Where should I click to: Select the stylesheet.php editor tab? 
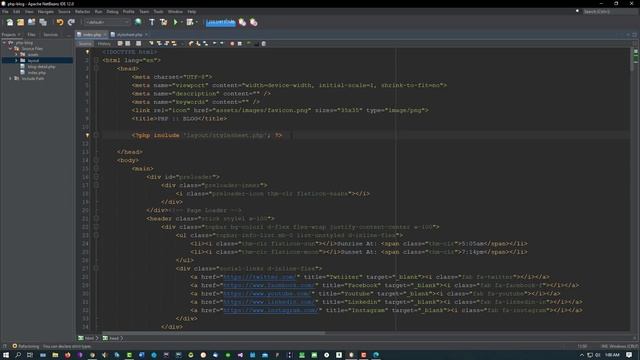[129, 35]
